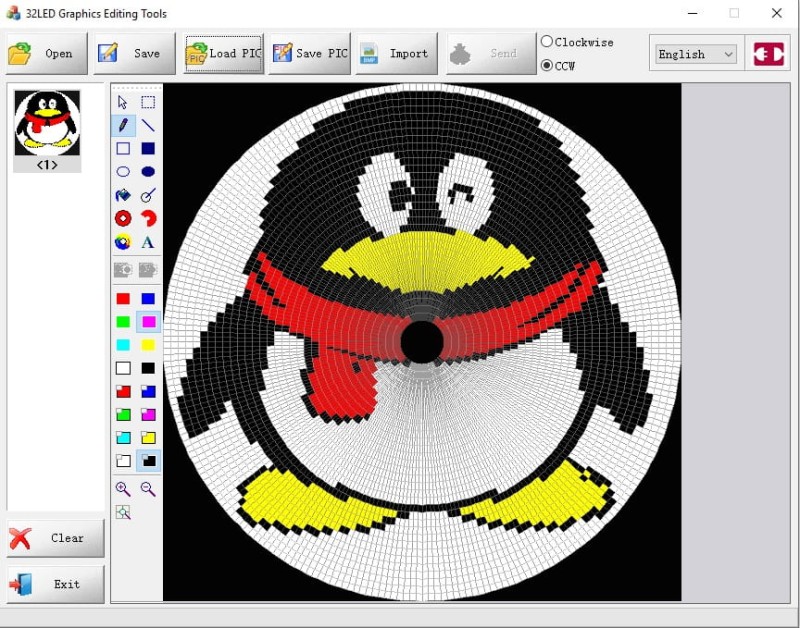Click the Clear button

[56, 538]
